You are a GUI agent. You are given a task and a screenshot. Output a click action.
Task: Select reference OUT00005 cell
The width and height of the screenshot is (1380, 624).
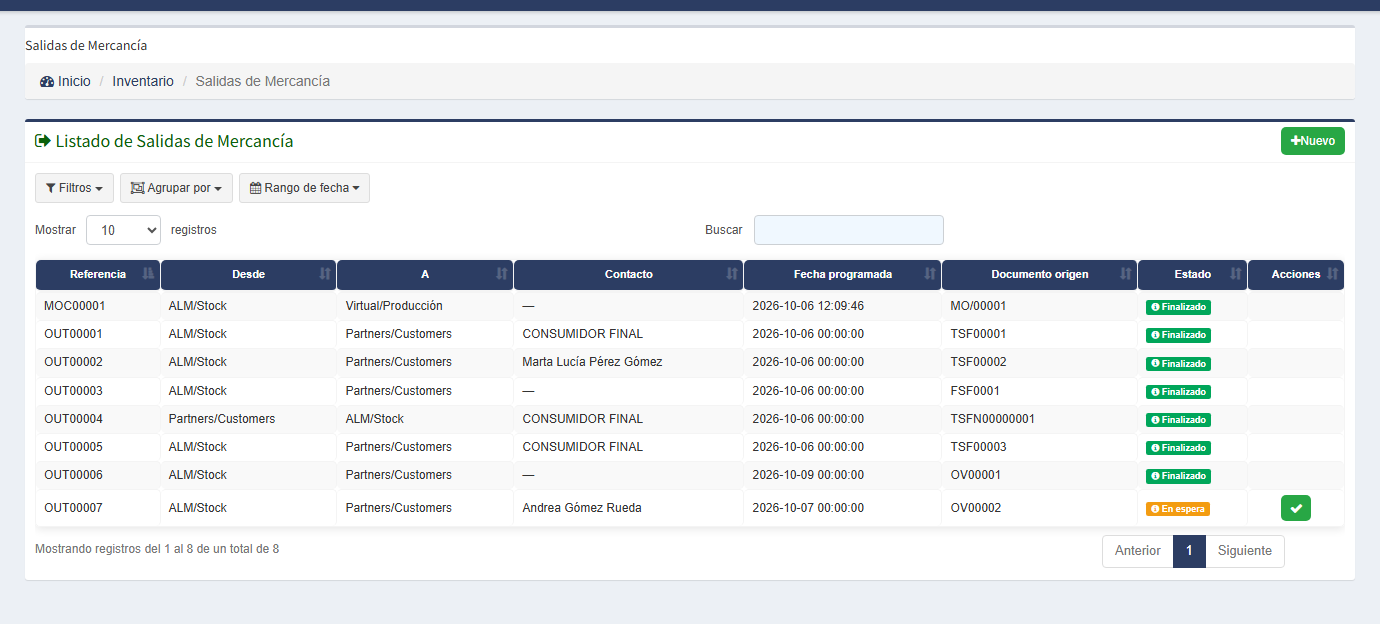(x=98, y=447)
